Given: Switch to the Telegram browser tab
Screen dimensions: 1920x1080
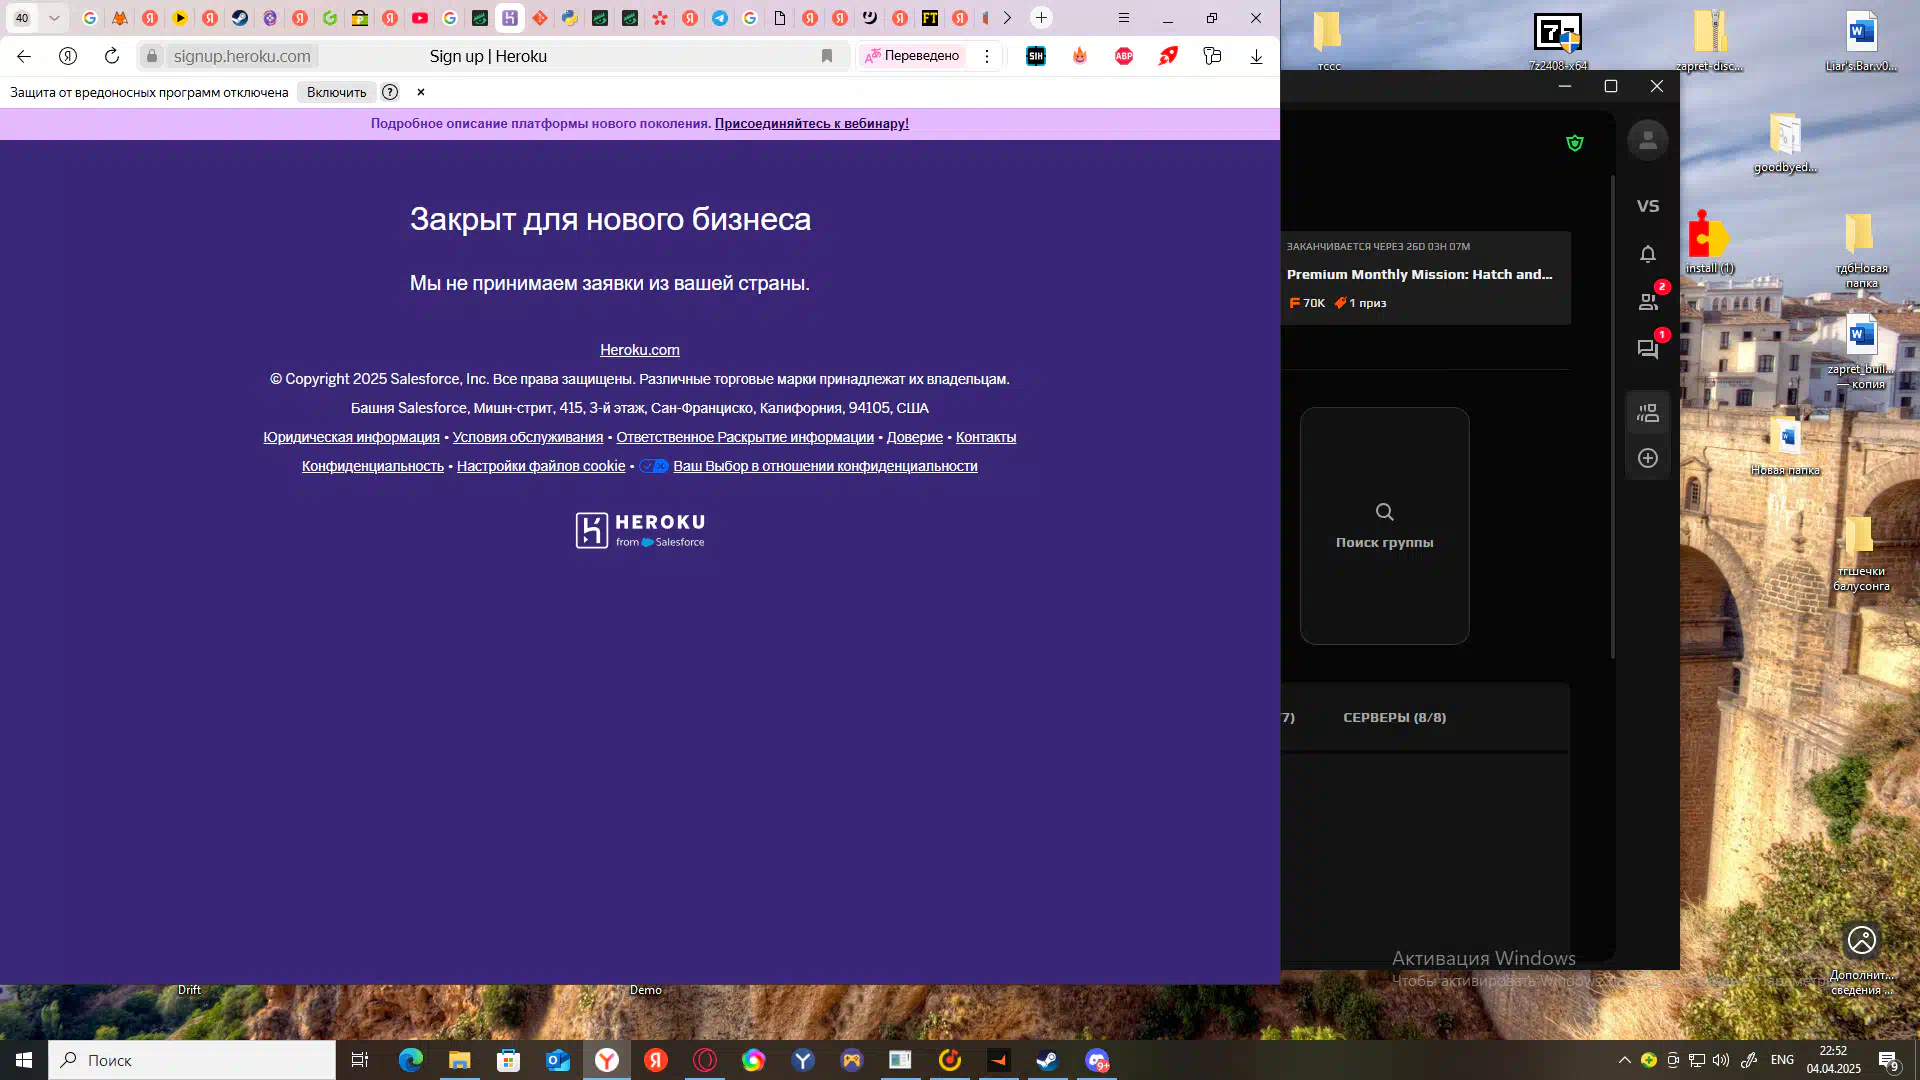Looking at the screenshot, I should click(x=720, y=18).
